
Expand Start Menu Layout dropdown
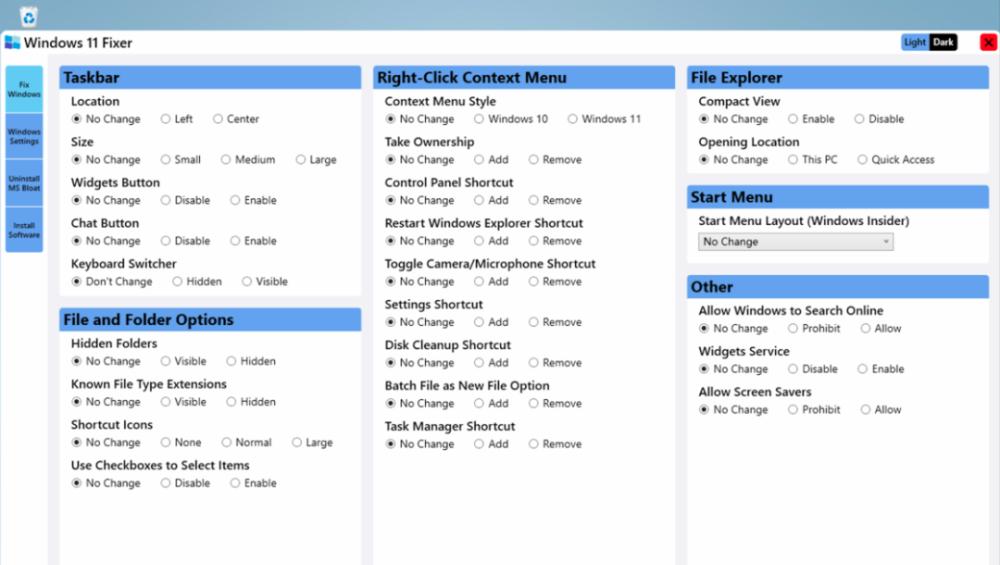[795, 242]
